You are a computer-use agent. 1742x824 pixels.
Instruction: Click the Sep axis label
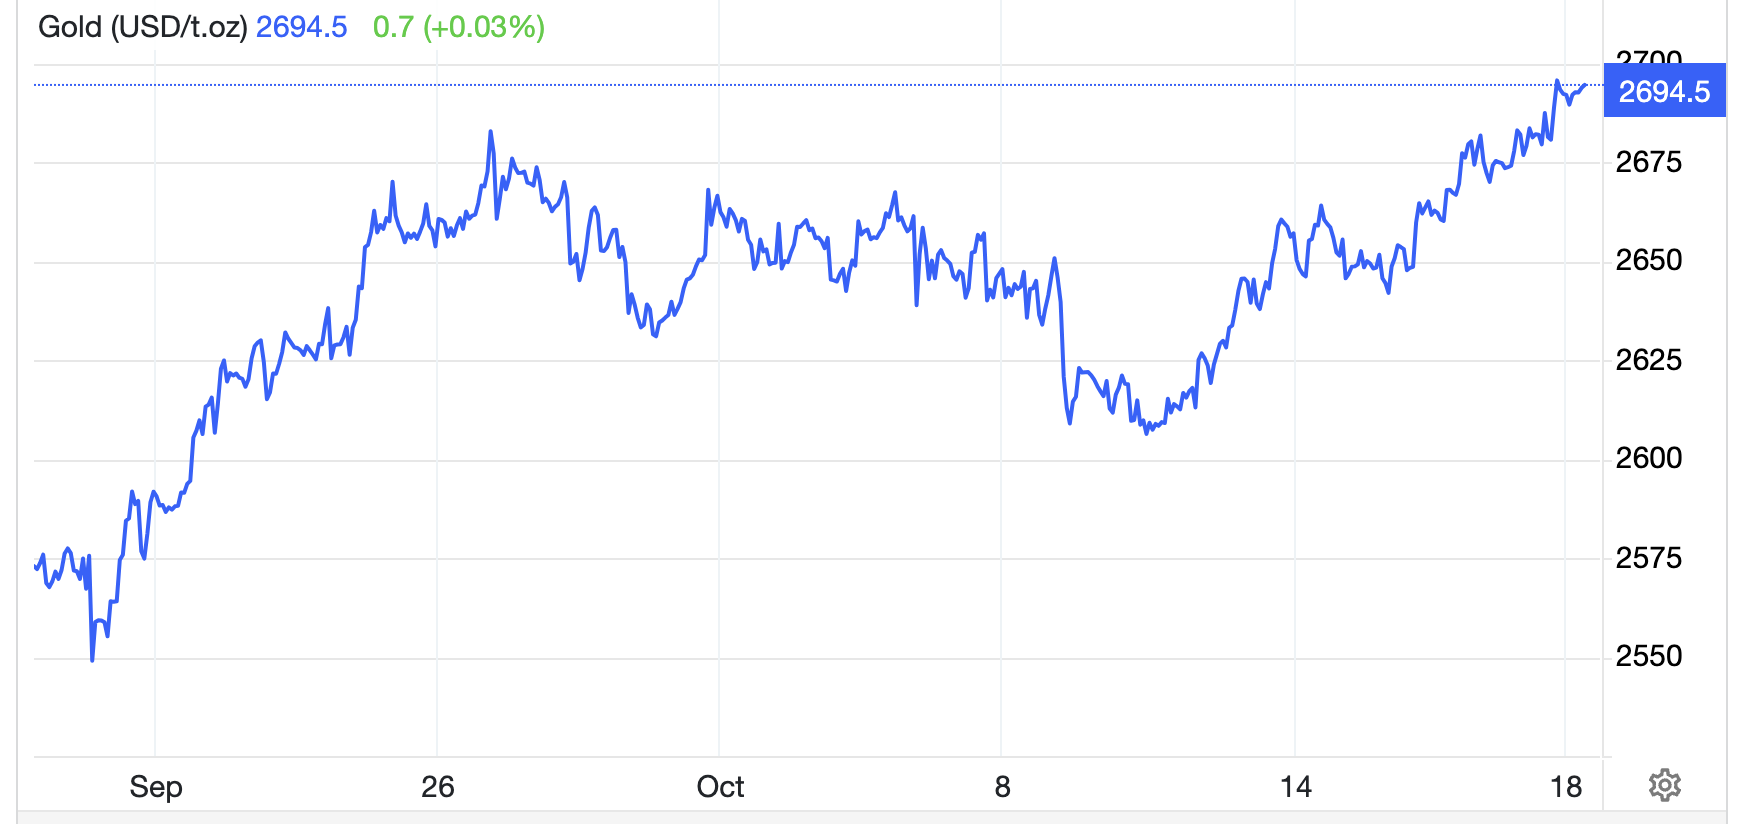click(x=157, y=788)
